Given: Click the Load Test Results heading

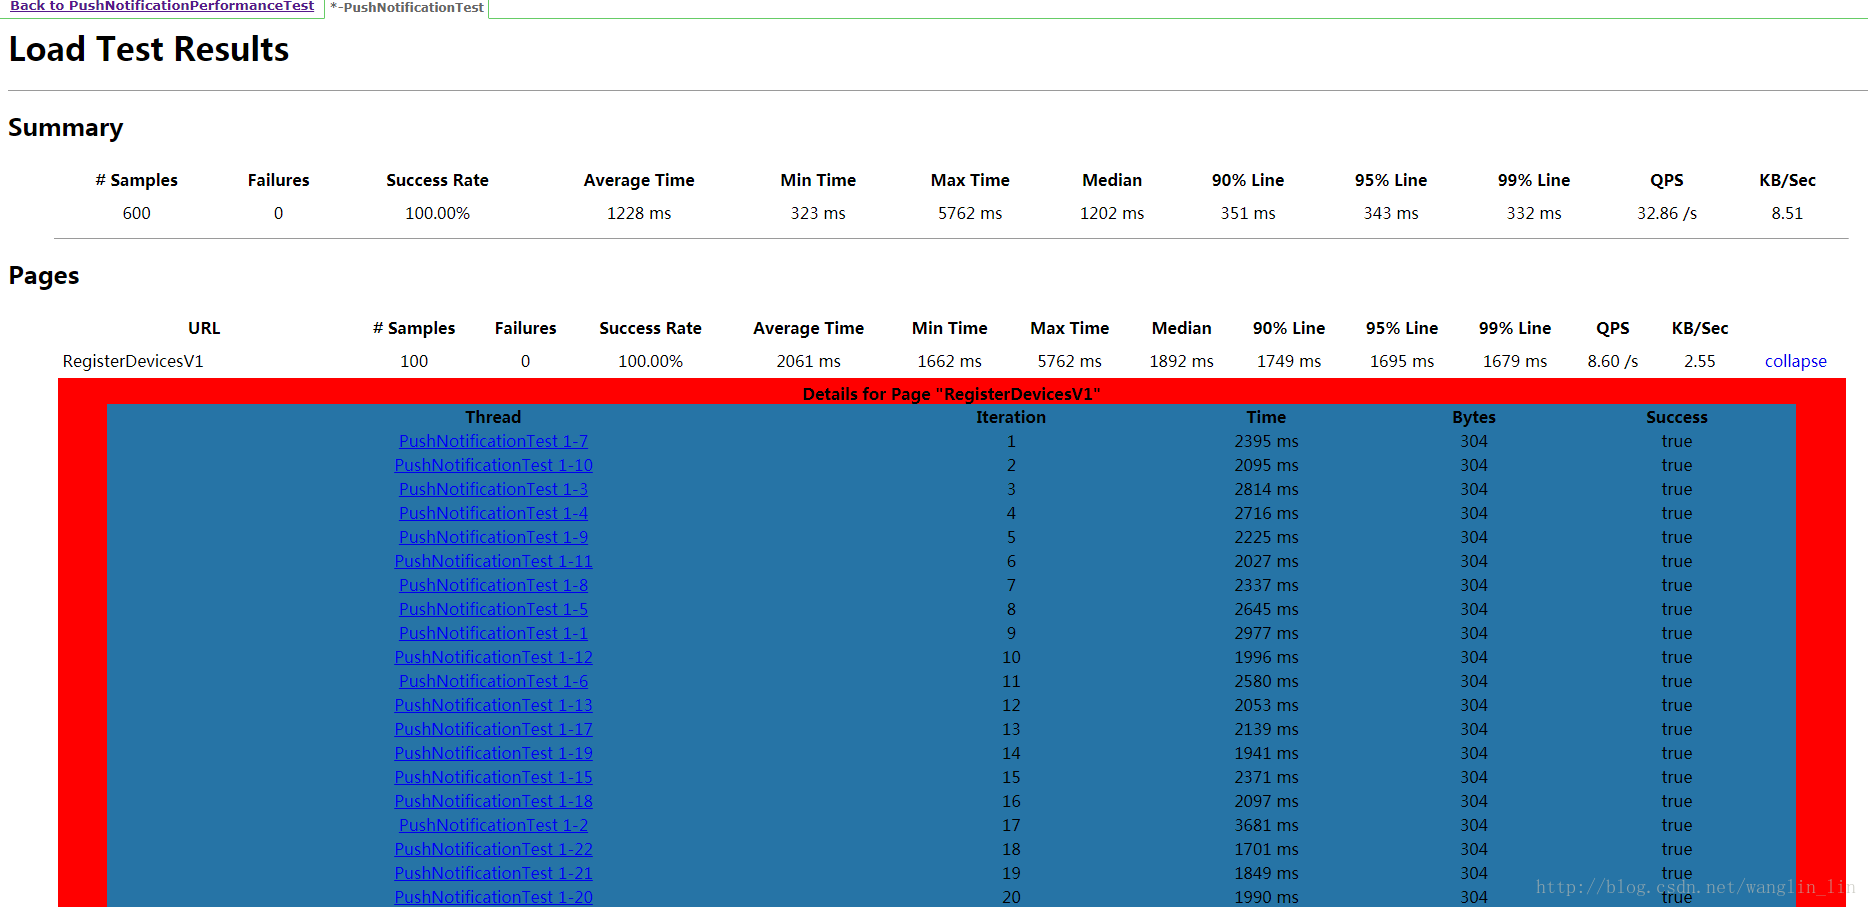Looking at the screenshot, I should click(149, 49).
